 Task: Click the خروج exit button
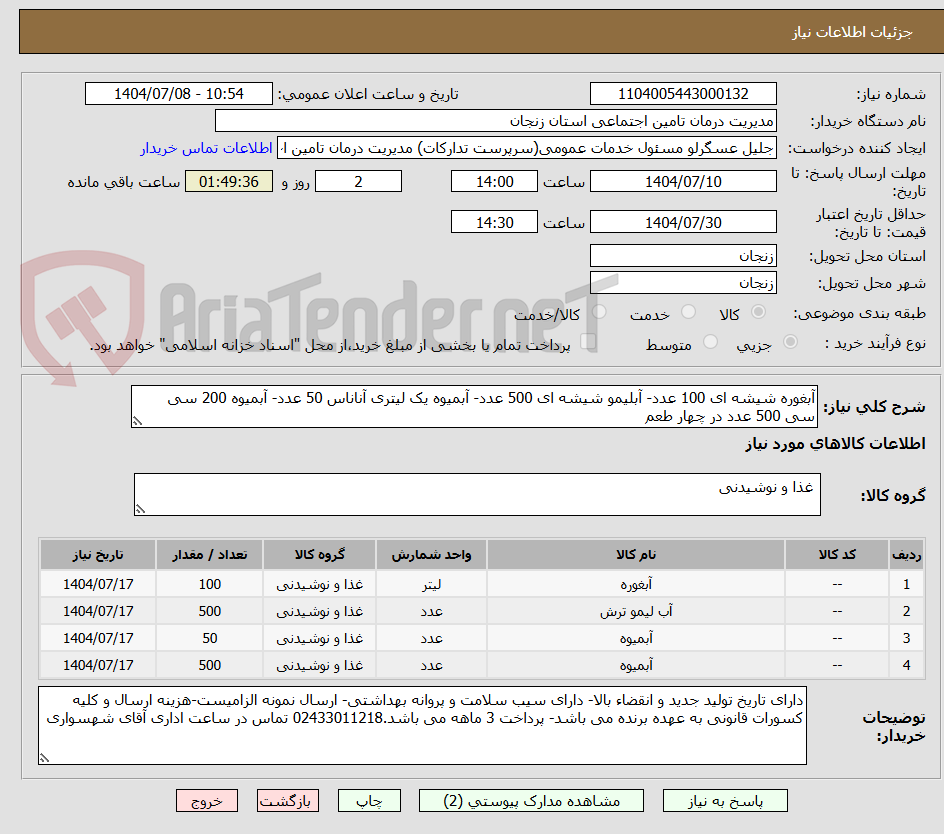click(x=207, y=800)
